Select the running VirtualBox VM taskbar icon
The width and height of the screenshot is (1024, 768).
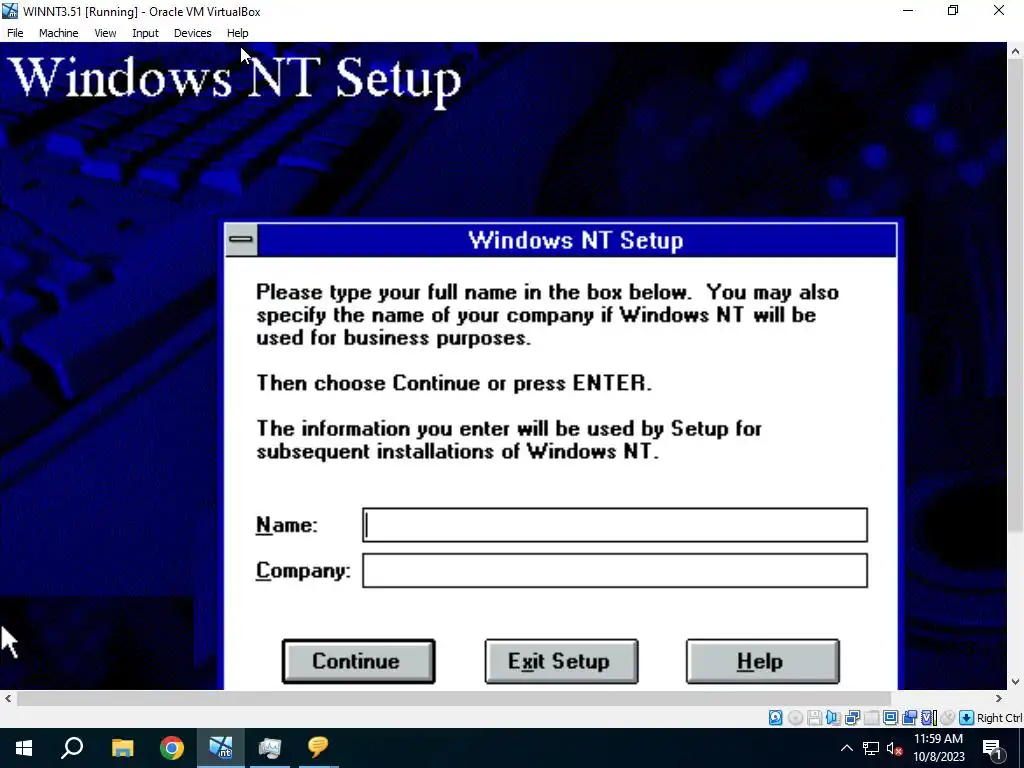221,748
